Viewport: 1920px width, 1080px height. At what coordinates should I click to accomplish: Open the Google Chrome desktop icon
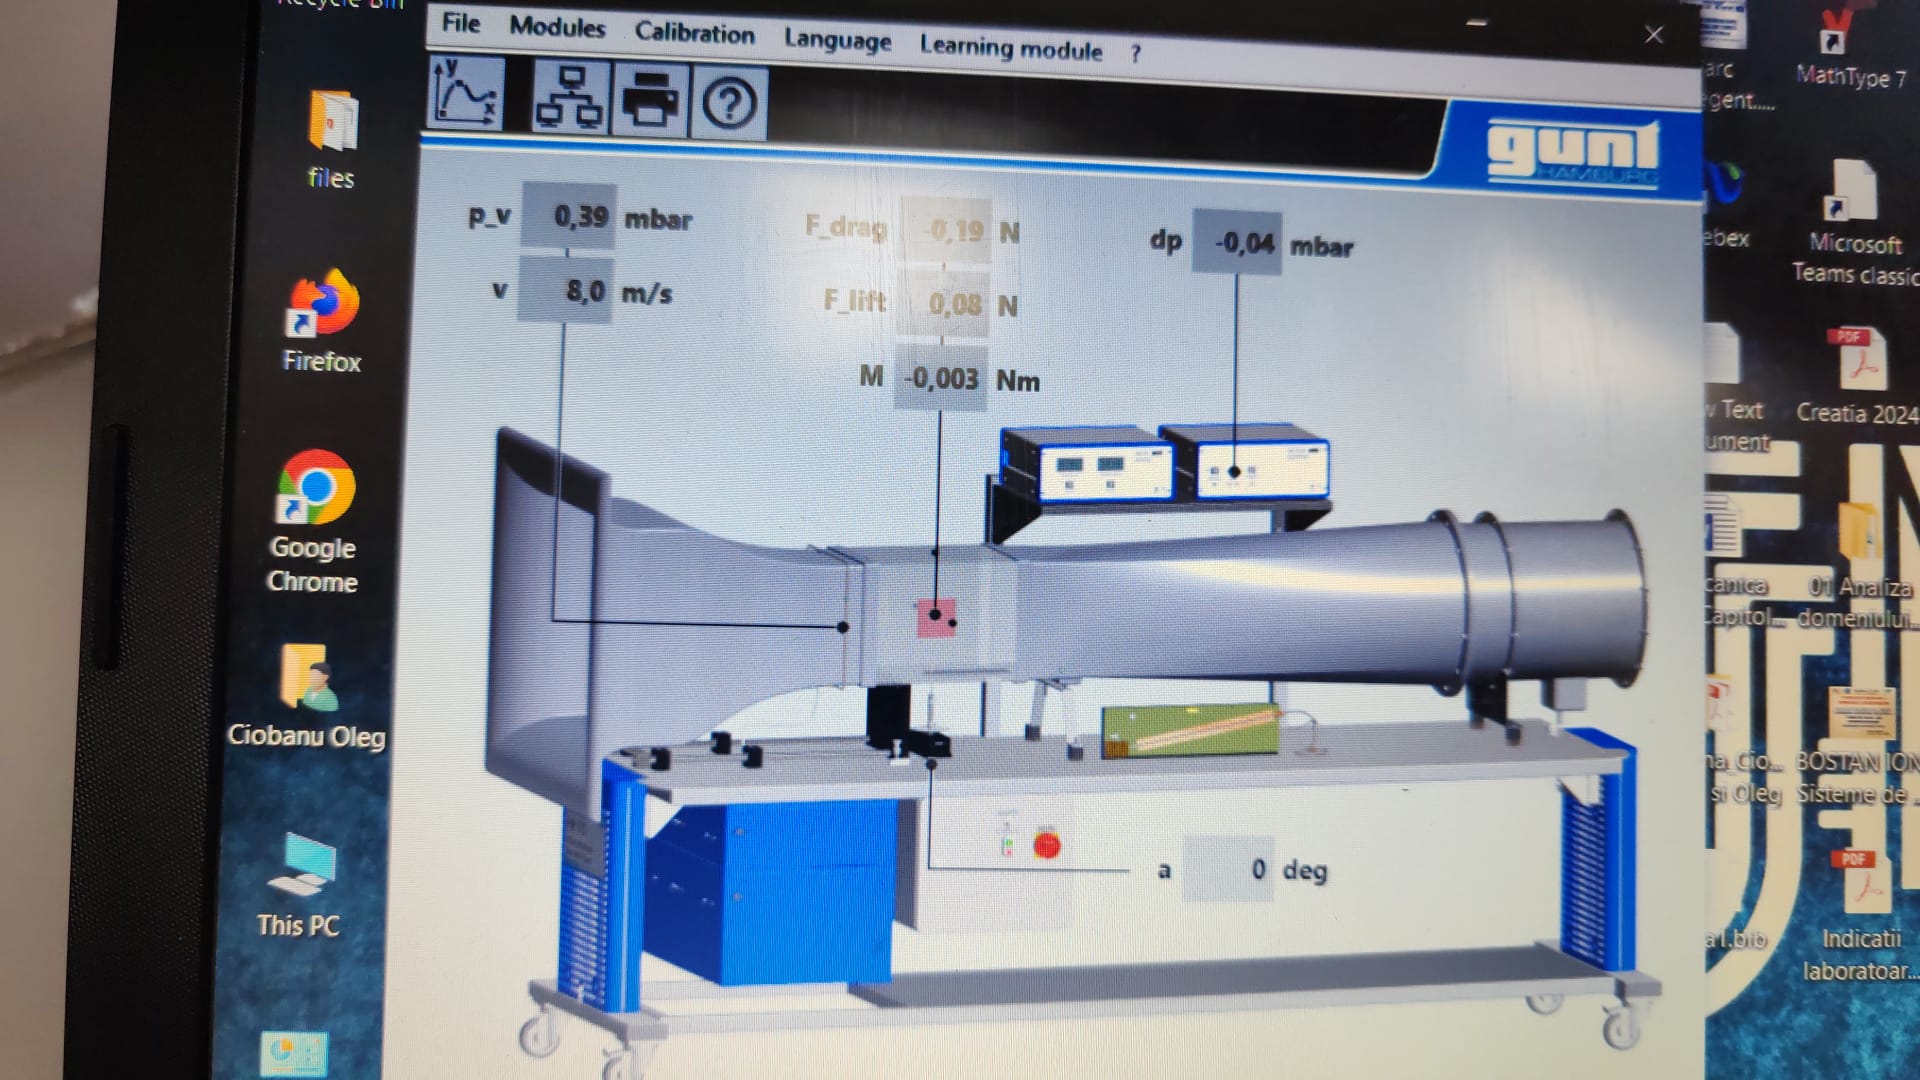pyautogui.click(x=313, y=522)
